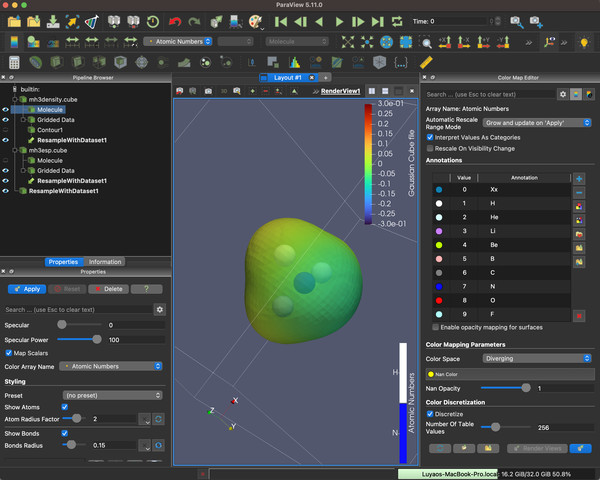Click the Apply button
600x480 pixels.
click(x=27, y=289)
